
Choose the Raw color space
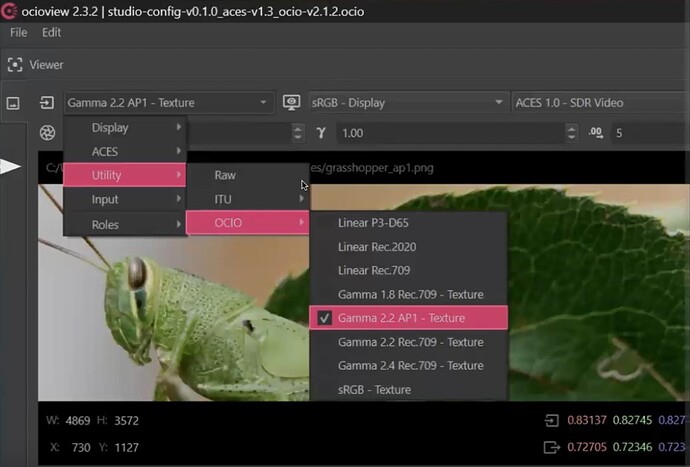click(x=248, y=175)
